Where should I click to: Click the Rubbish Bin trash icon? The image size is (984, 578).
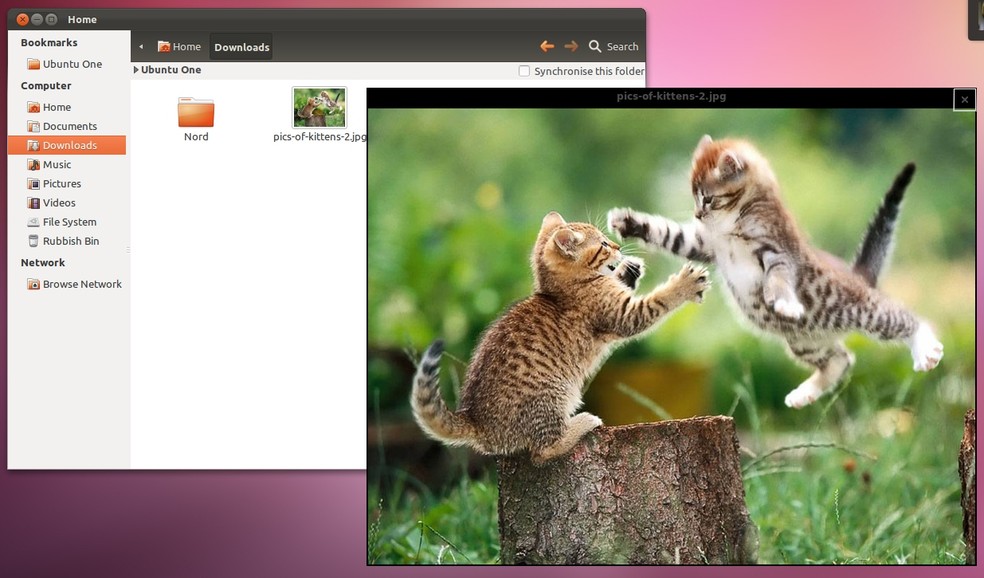[x=33, y=241]
